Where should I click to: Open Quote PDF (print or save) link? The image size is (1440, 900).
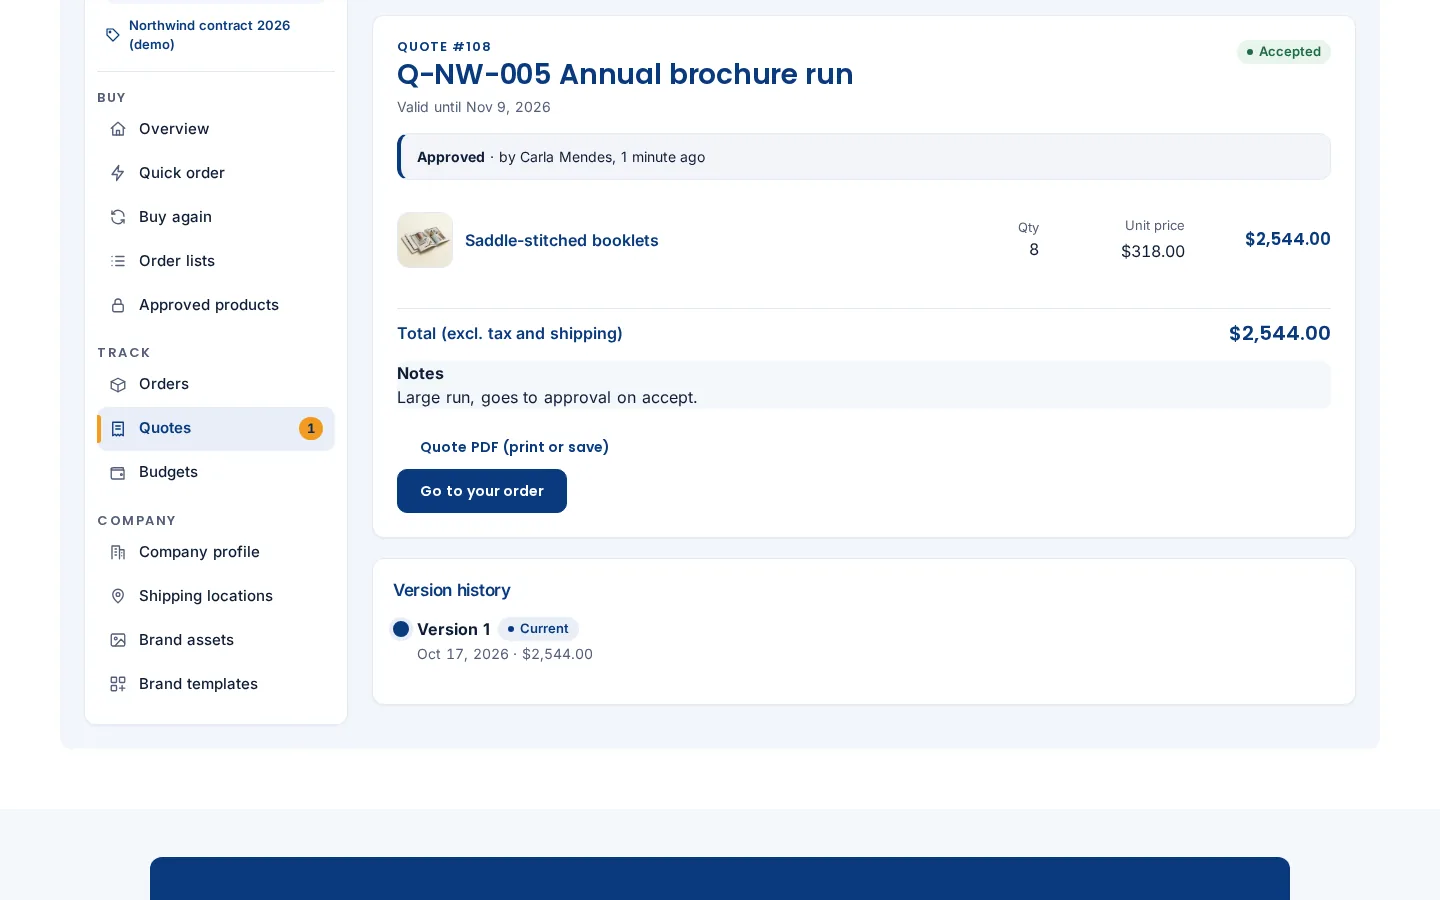point(514,447)
